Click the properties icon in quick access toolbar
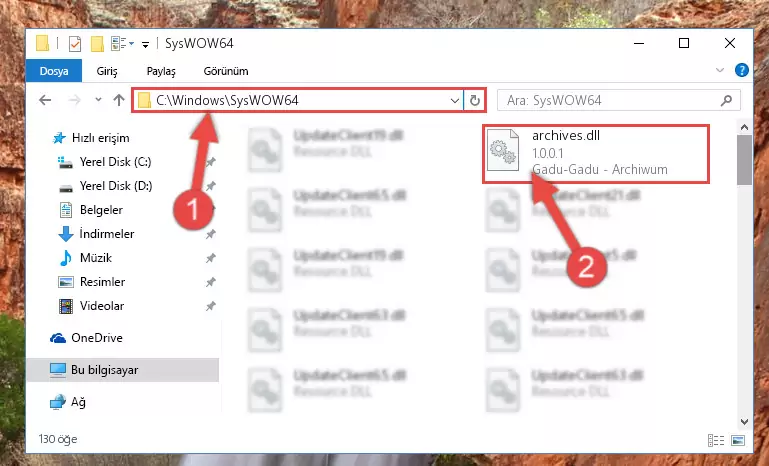Viewport: 769px width, 466px height. (75, 44)
